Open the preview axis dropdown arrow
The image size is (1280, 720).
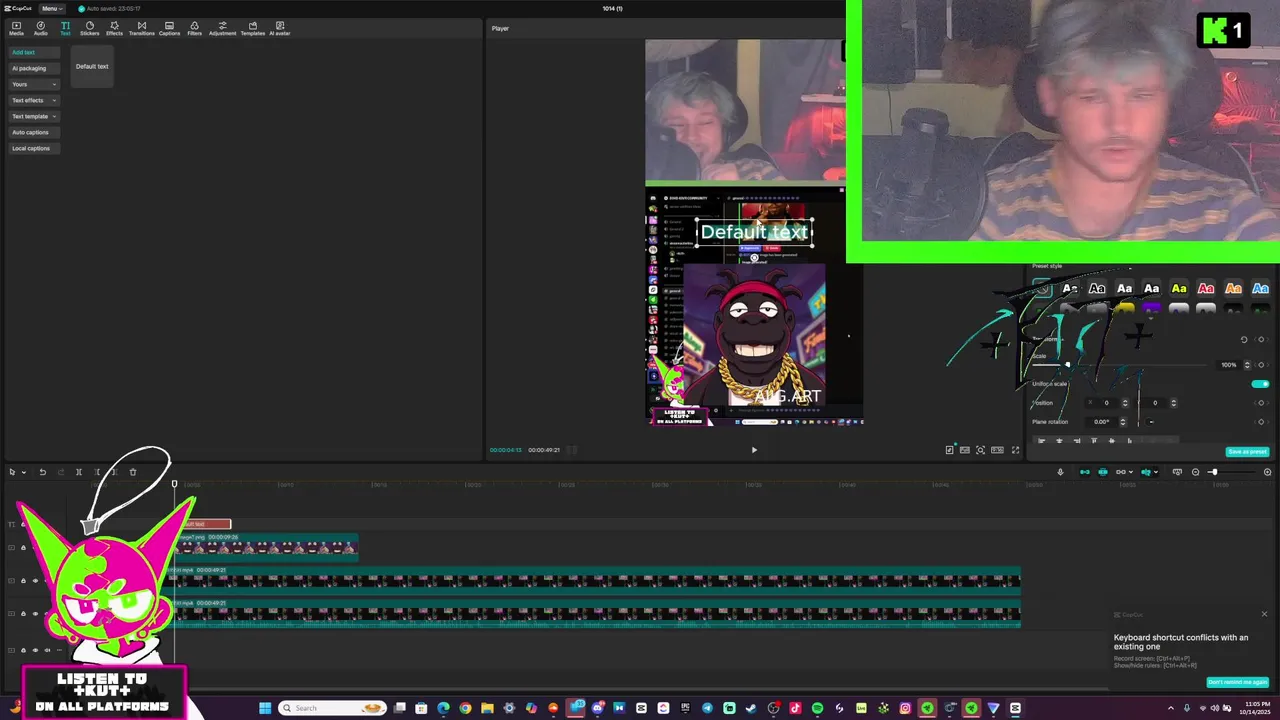1158,472
